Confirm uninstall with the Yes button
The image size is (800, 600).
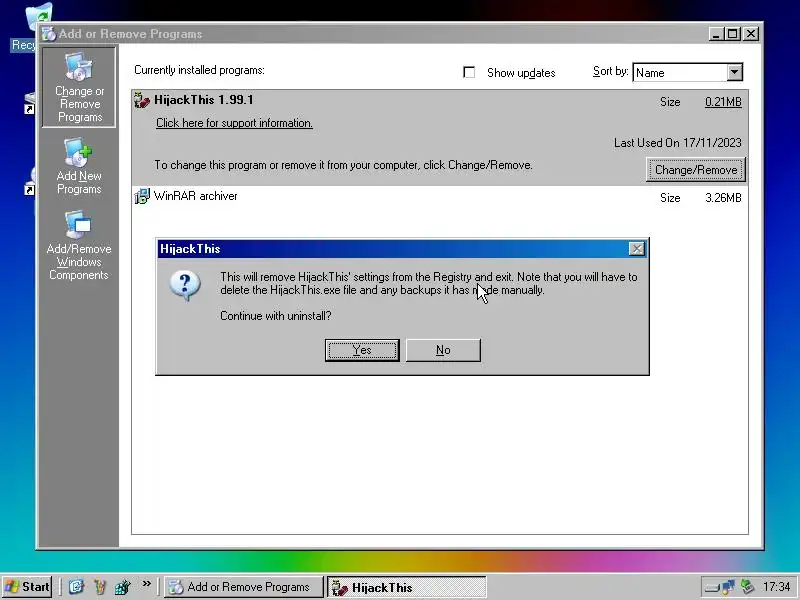[362, 350]
